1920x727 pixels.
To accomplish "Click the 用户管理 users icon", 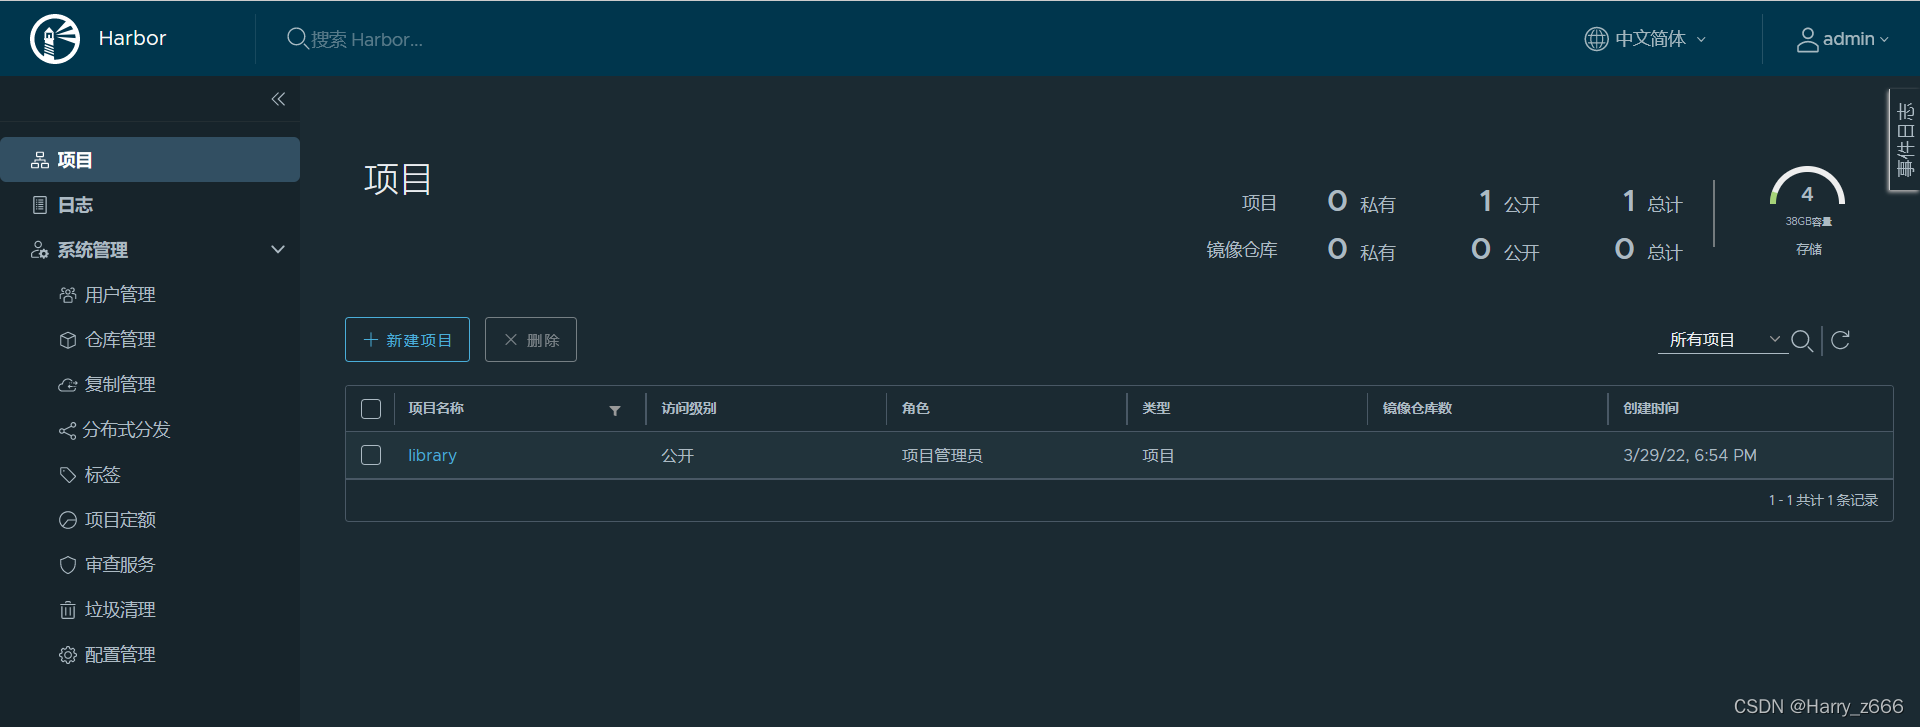I will (x=68, y=295).
